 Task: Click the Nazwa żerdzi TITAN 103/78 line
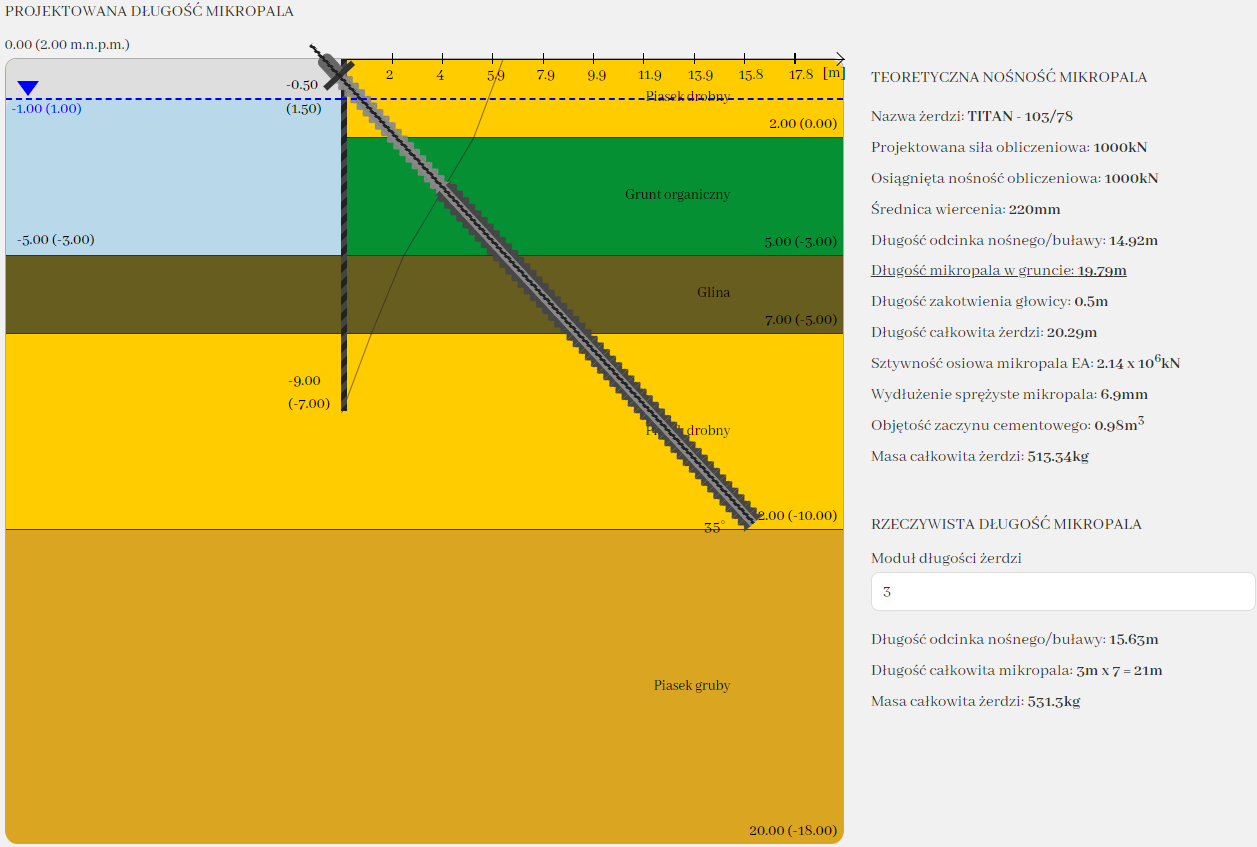(971, 116)
